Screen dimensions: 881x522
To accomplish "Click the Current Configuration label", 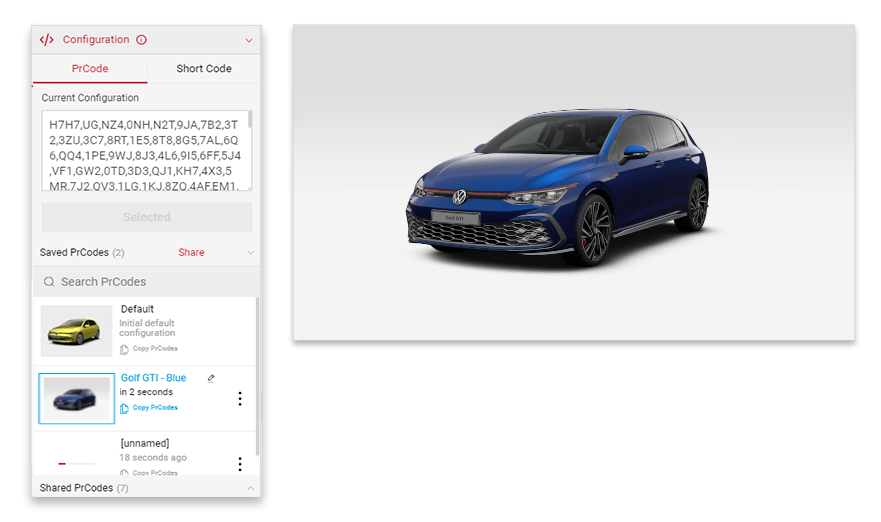I will (90, 98).
